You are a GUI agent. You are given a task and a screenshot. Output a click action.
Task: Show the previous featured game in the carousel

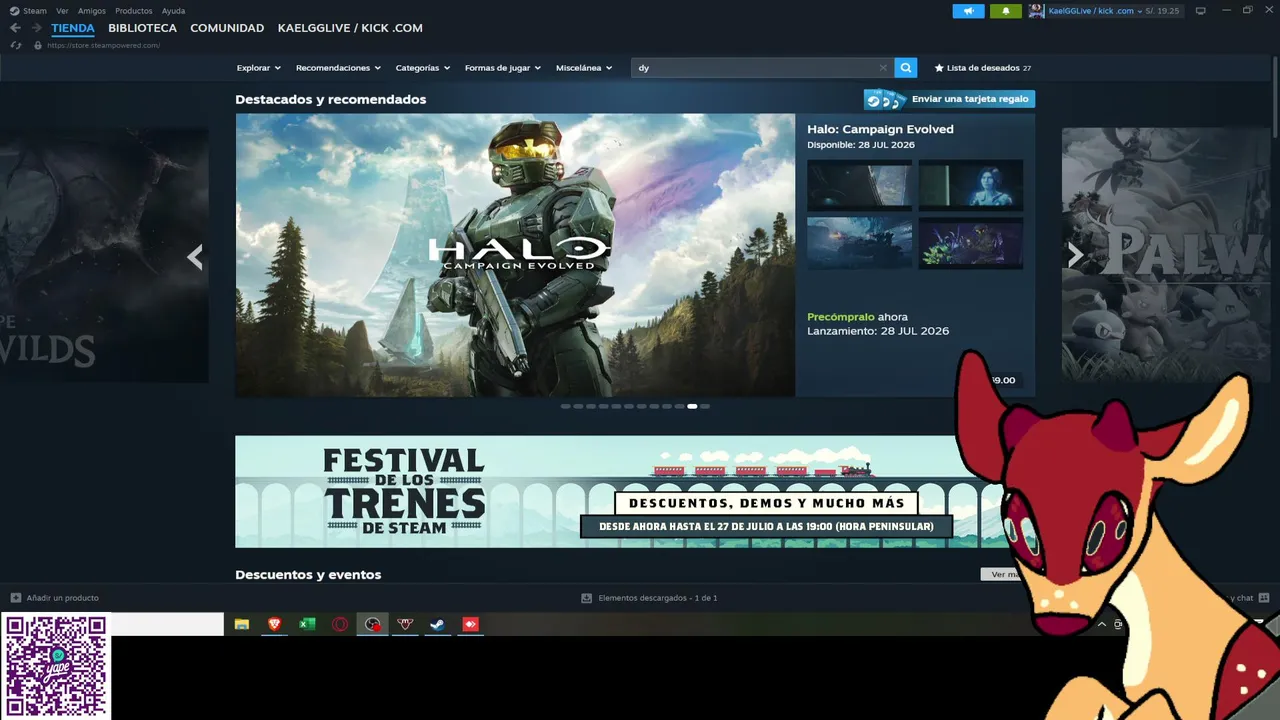point(195,258)
